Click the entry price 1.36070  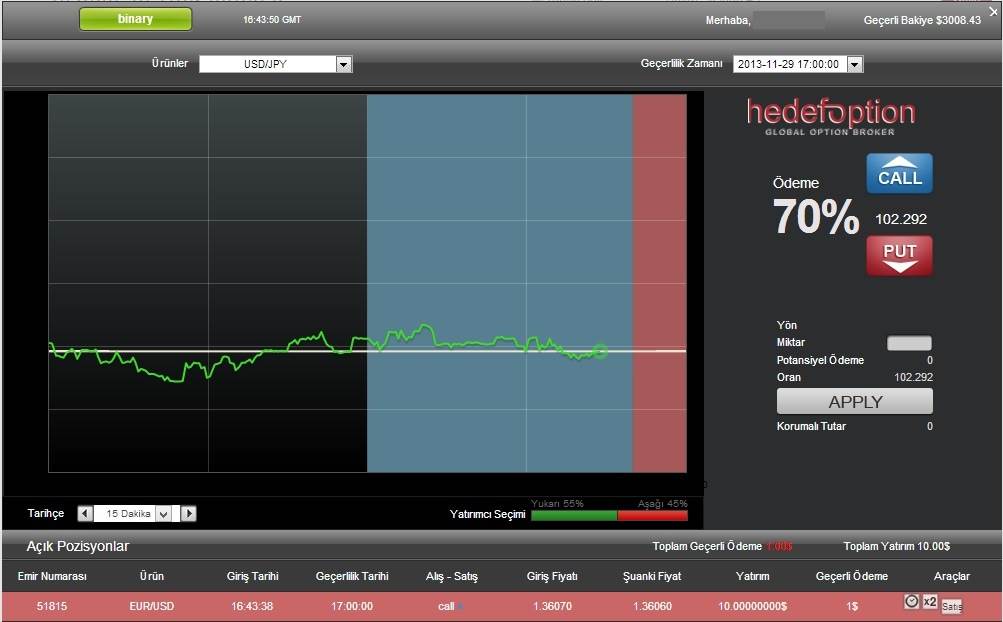tap(552, 606)
